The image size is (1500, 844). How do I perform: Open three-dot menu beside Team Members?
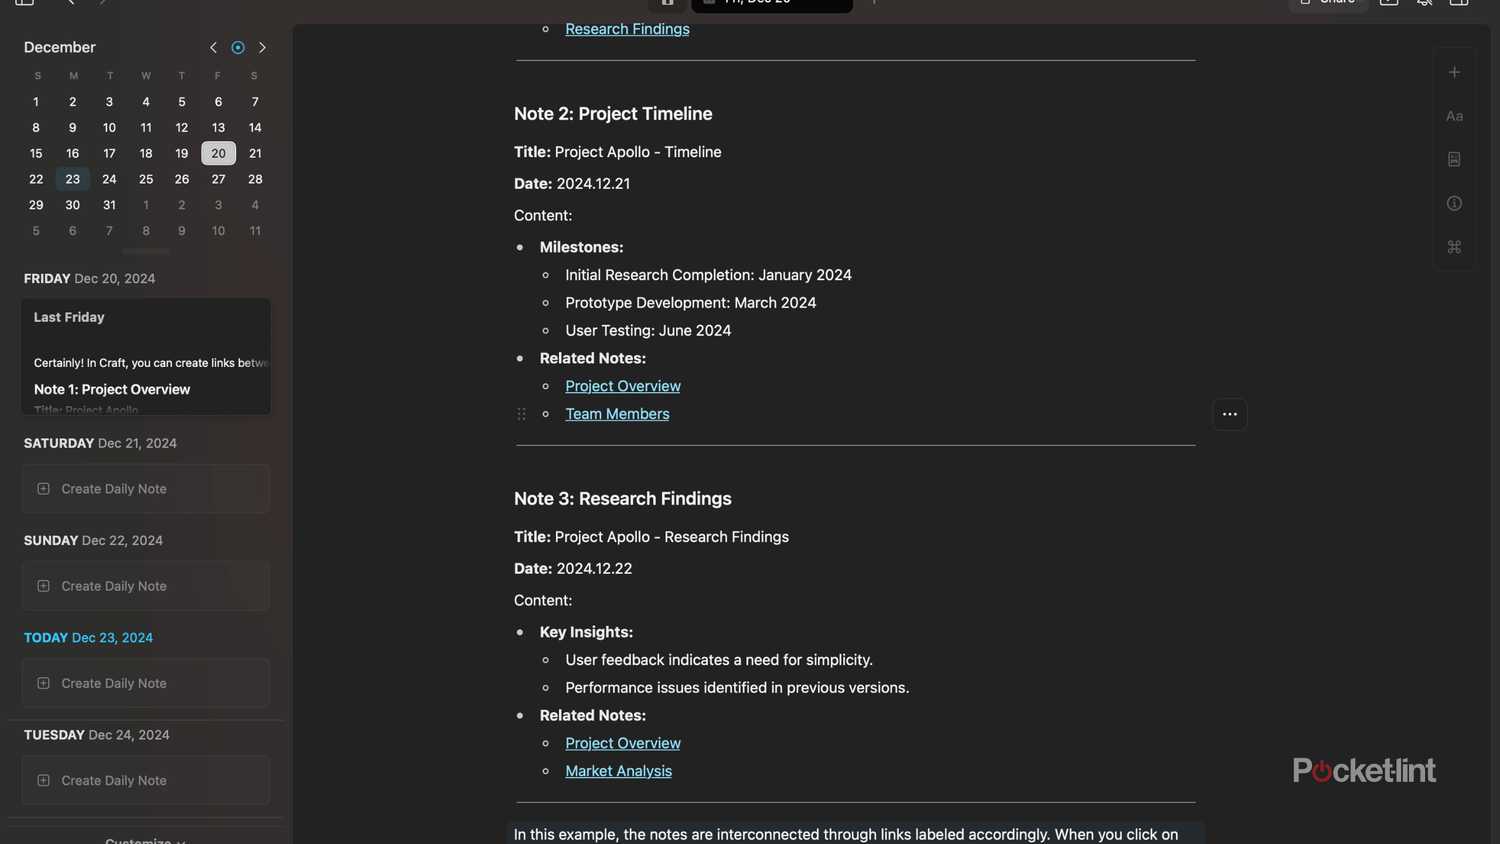click(1229, 414)
